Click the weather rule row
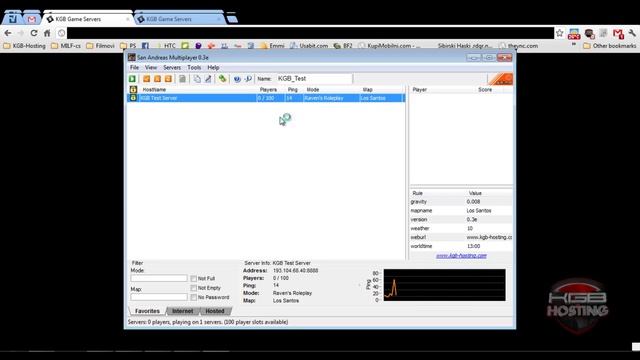 click(x=461, y=228)
